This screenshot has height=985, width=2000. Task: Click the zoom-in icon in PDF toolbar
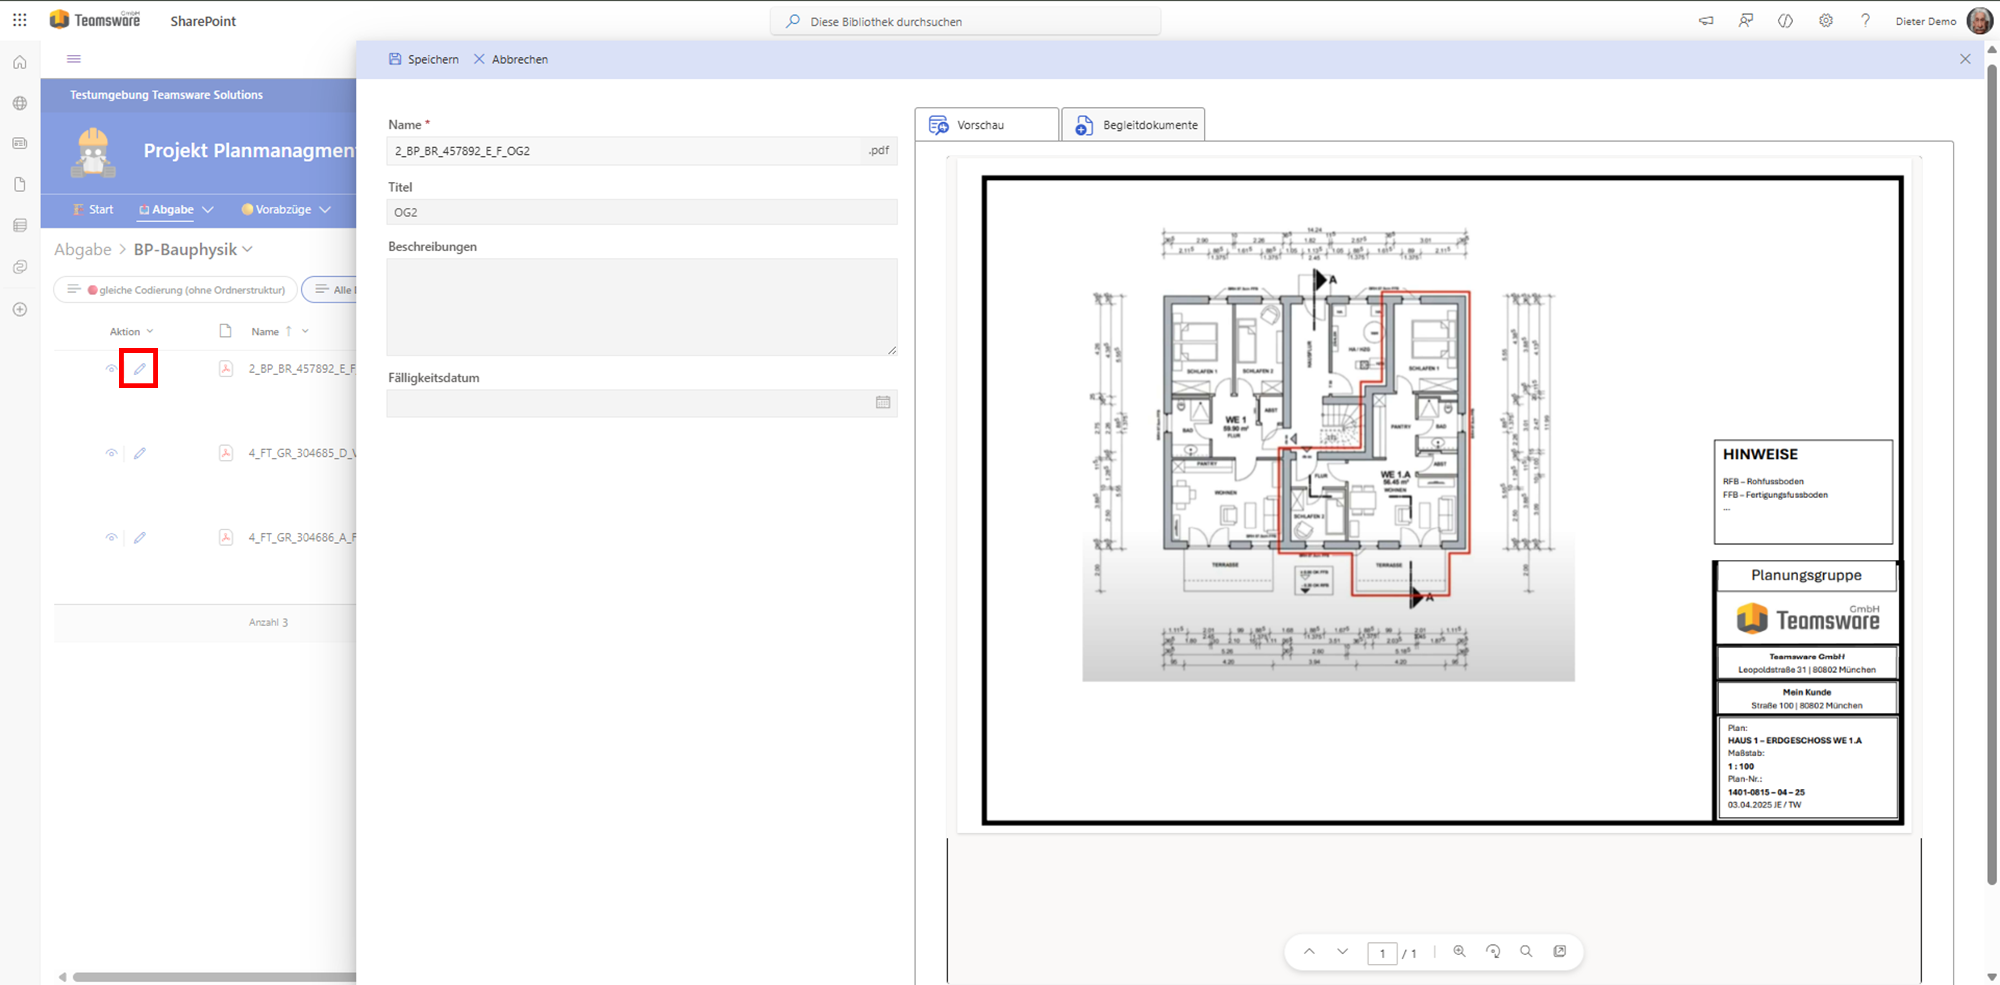[x=1459, y=952]
